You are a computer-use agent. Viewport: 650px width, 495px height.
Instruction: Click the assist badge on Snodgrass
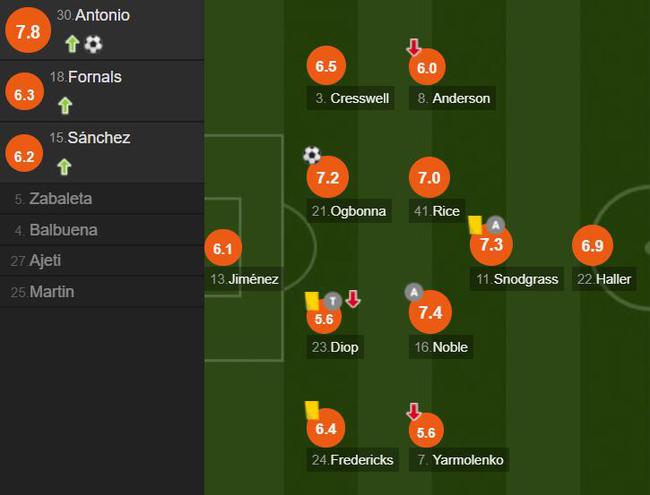tap(495, 225)
